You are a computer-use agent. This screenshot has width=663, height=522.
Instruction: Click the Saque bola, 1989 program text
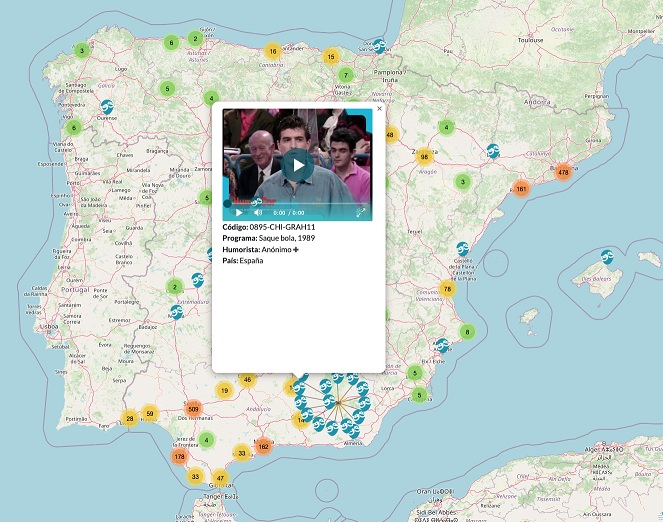287,238
